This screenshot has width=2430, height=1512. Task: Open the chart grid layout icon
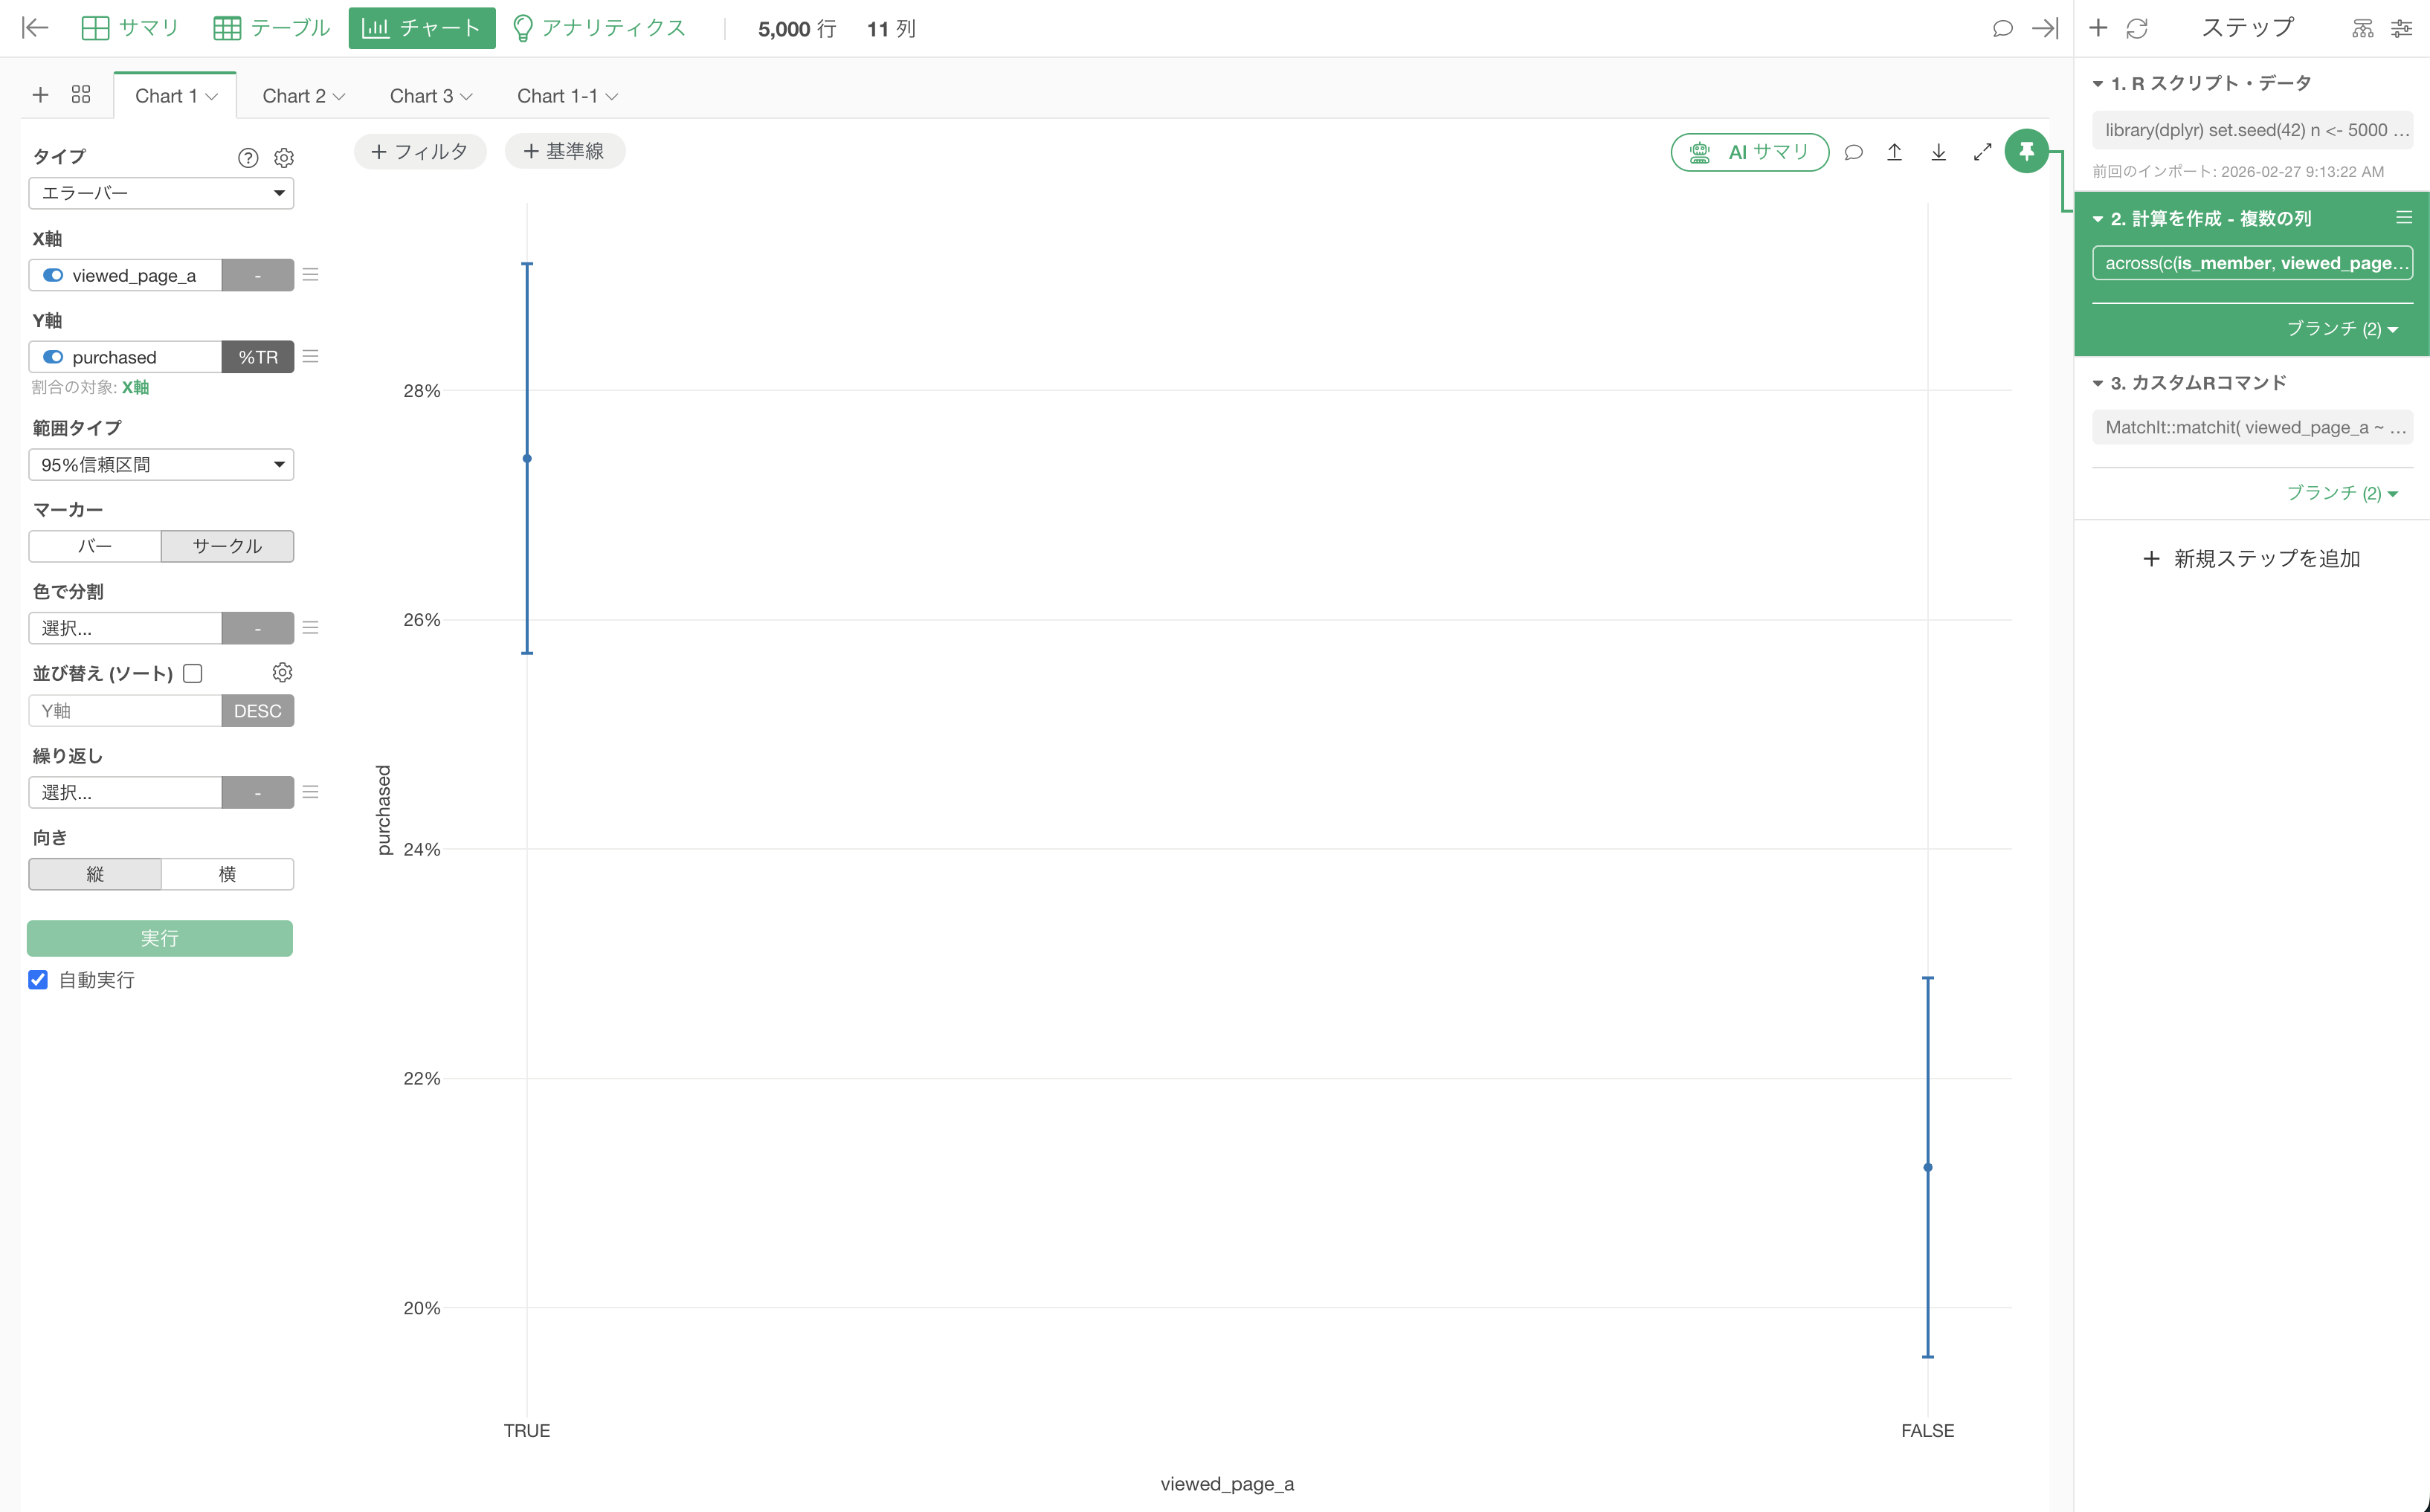[x=81, y=95]
